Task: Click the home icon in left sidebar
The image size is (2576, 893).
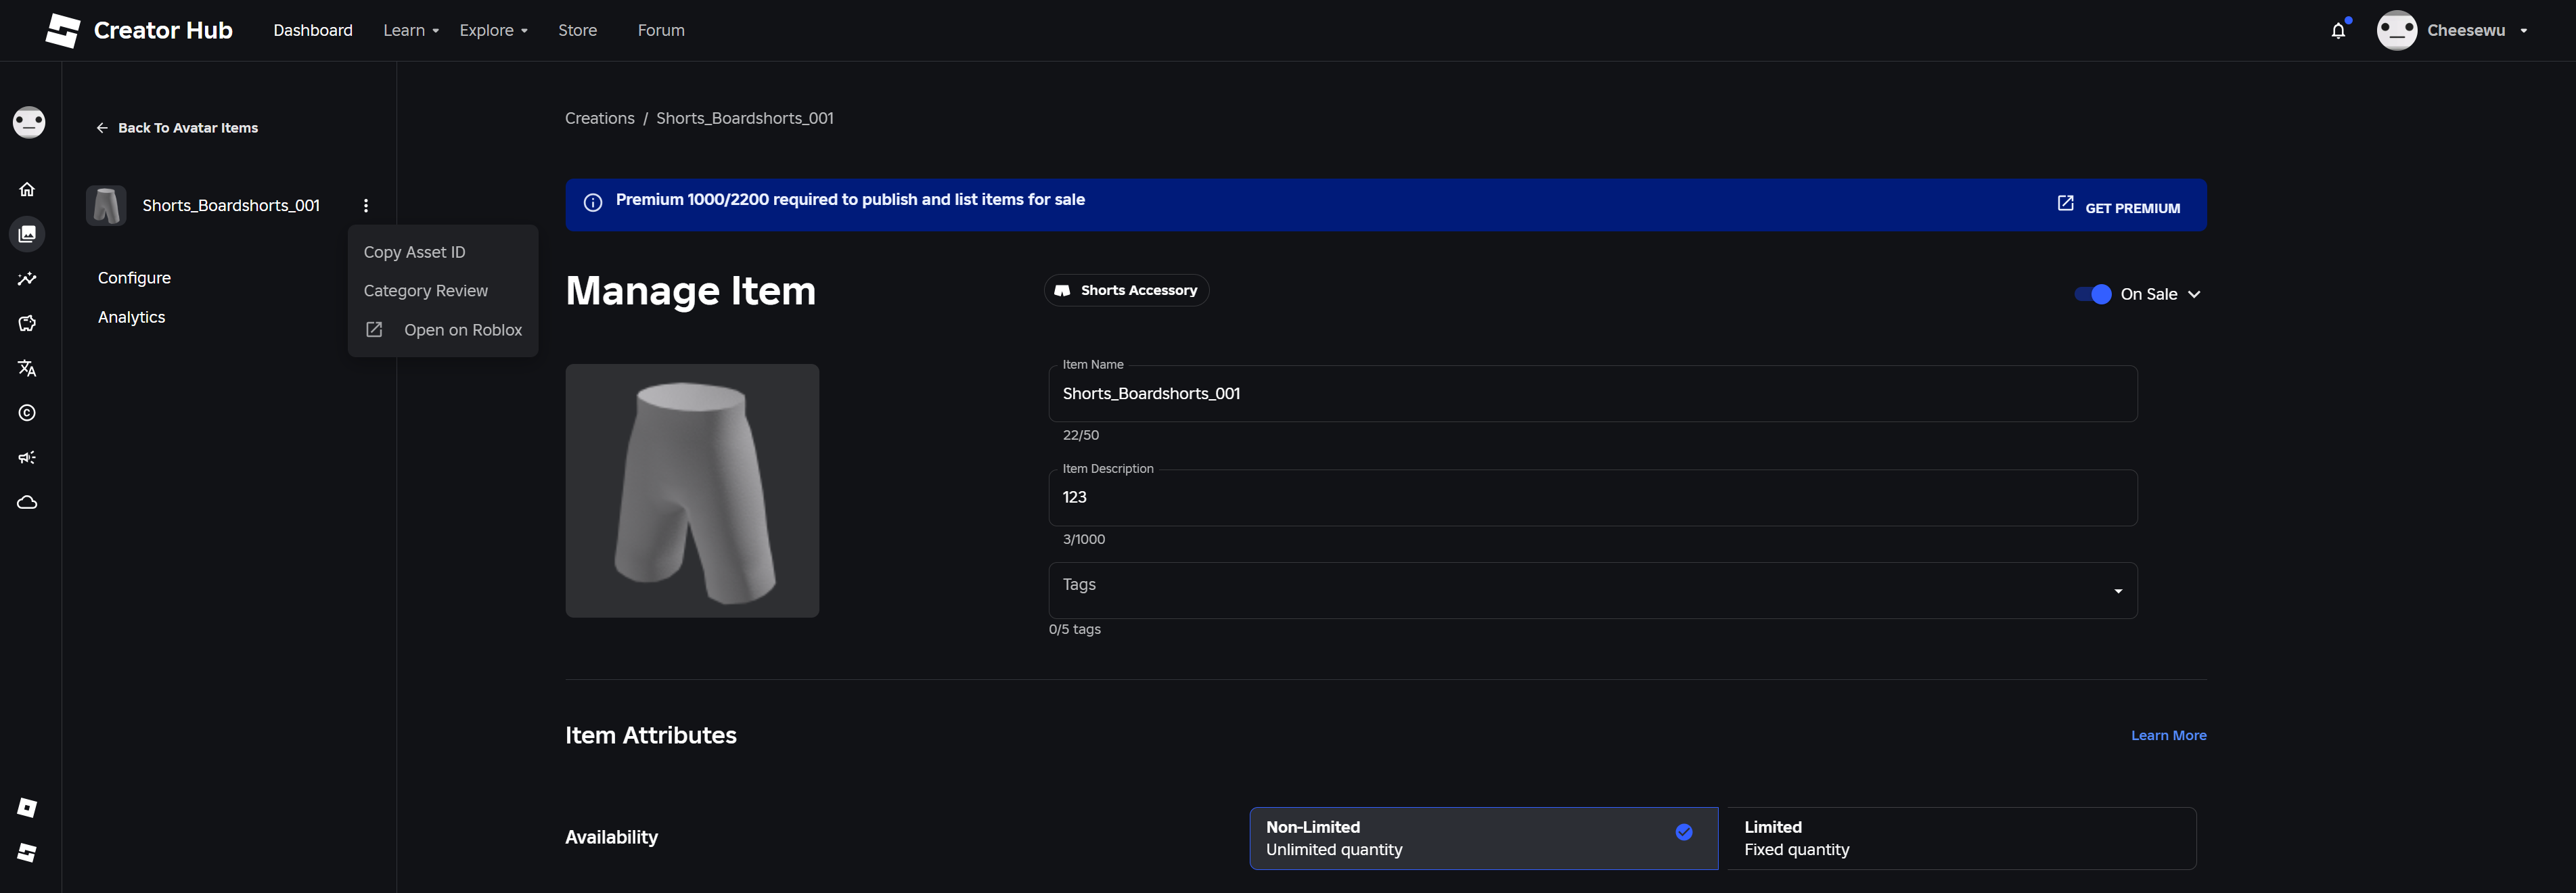Action: point(27,189)
